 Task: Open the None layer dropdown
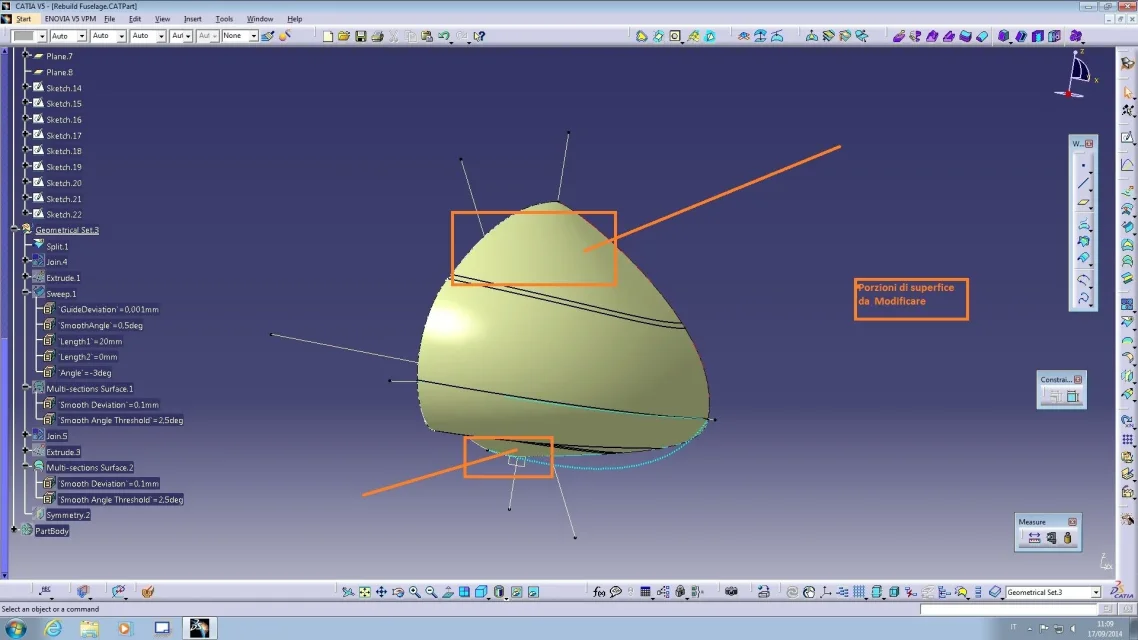[x=253, y=36]
